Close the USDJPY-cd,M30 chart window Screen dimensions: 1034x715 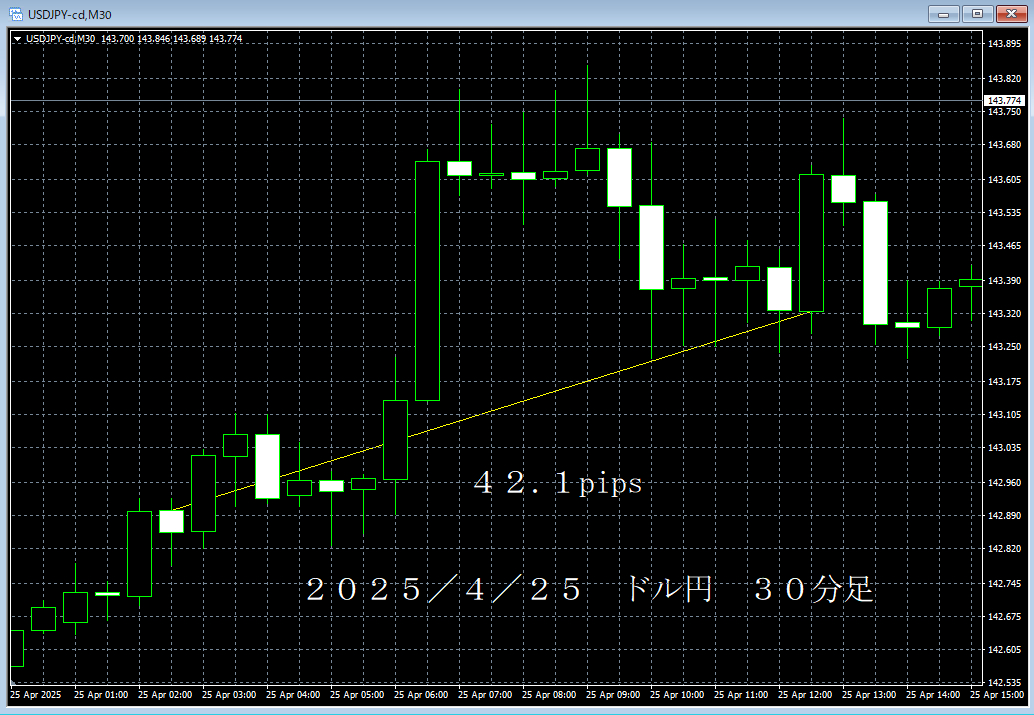(1011, 14)
